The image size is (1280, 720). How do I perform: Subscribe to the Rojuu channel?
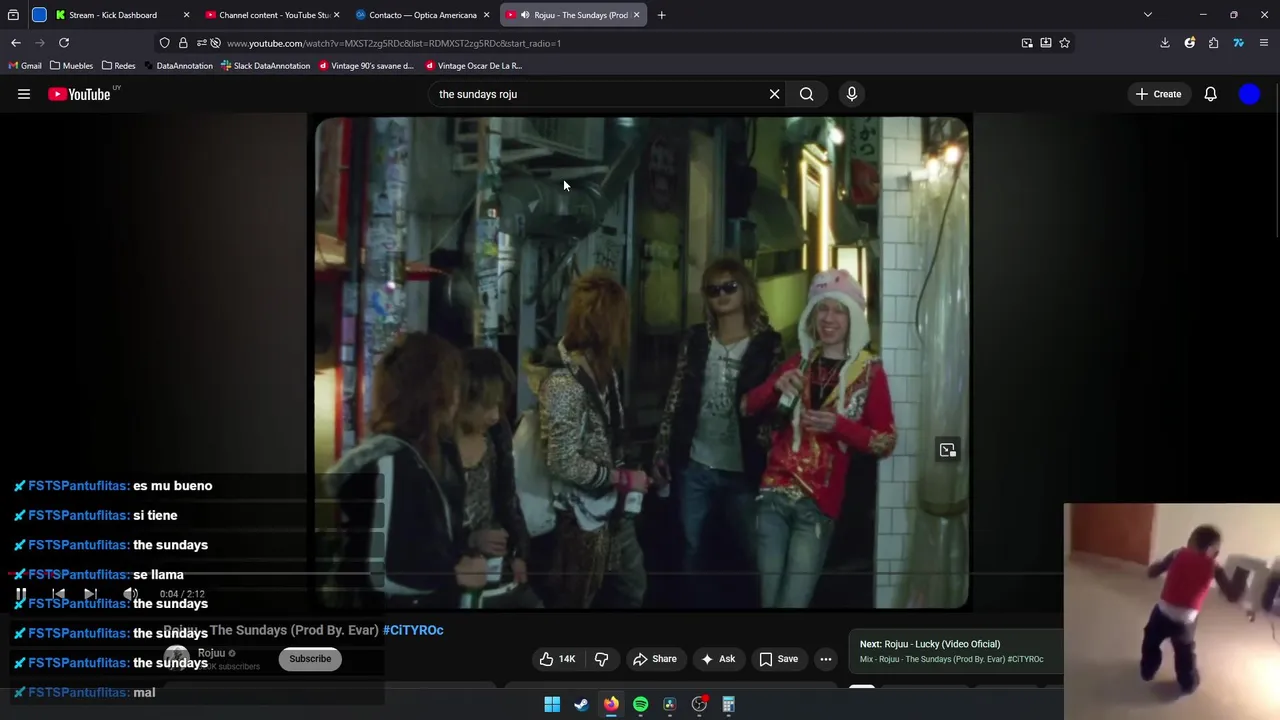tap(310, 659)
